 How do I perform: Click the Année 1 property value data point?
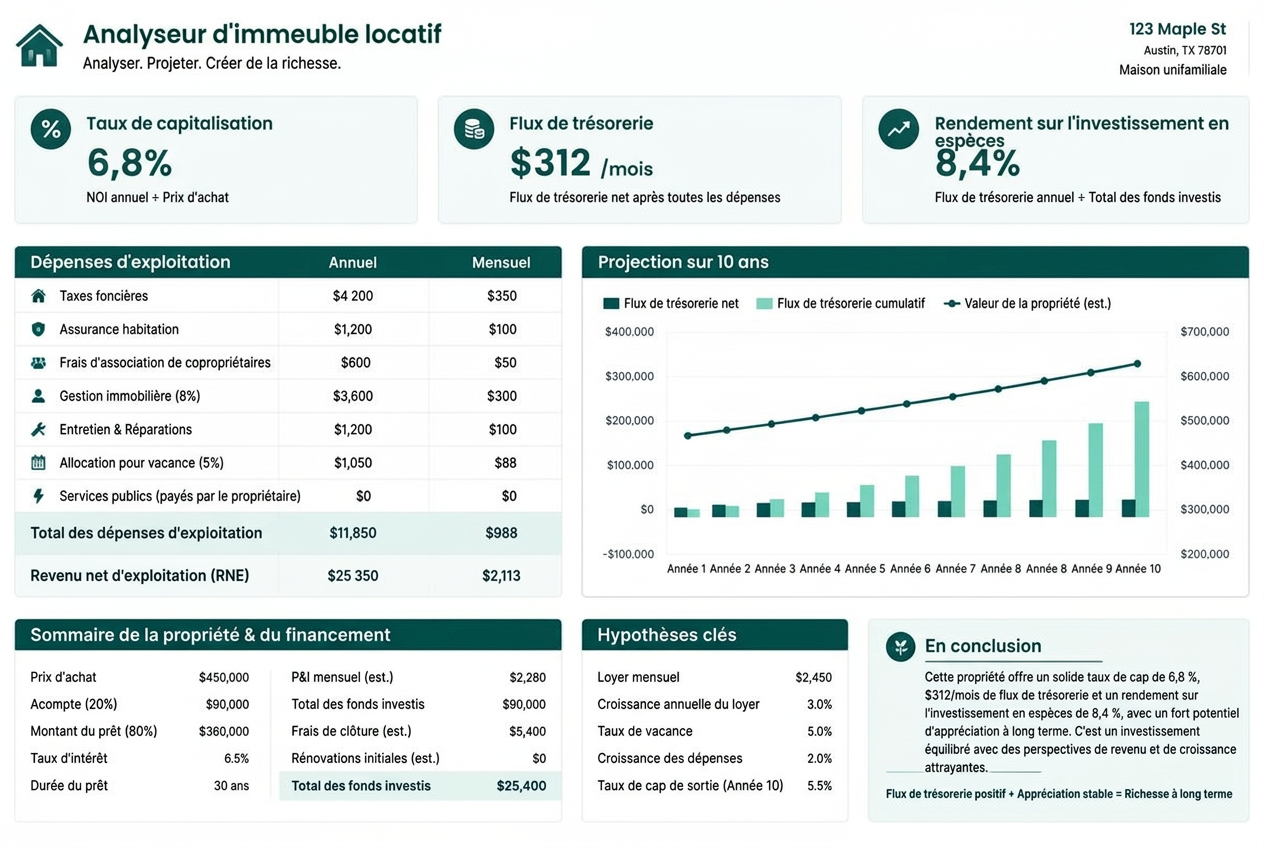pyautogui.click(x=687, y=435)
